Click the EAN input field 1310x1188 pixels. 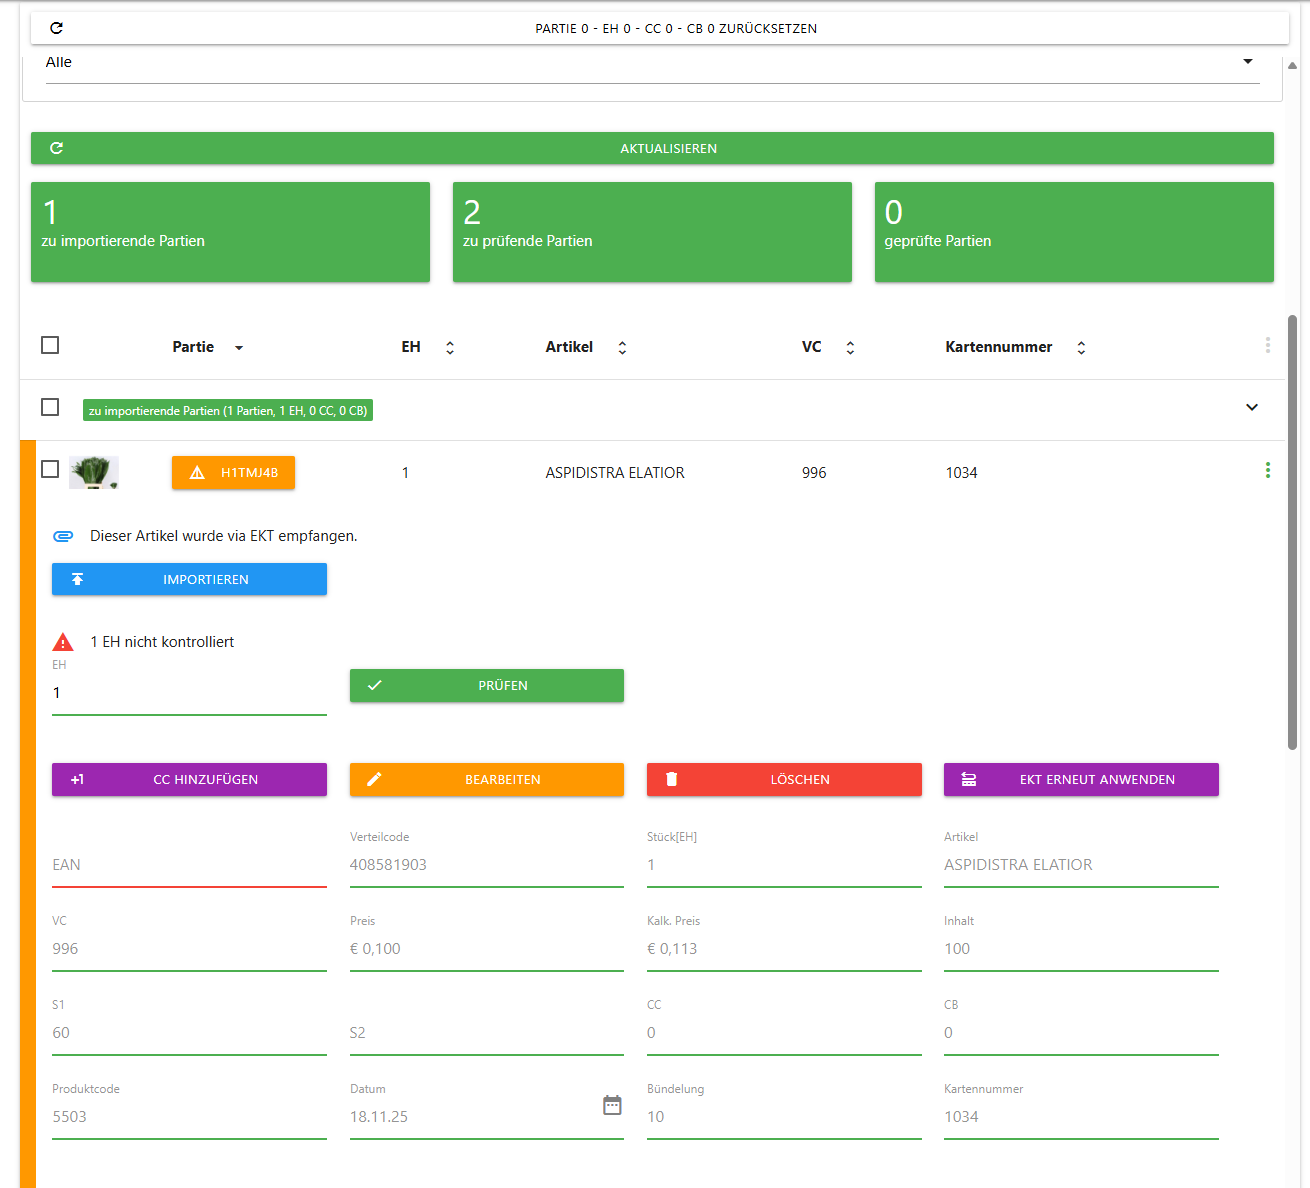[x=189, y=865]
